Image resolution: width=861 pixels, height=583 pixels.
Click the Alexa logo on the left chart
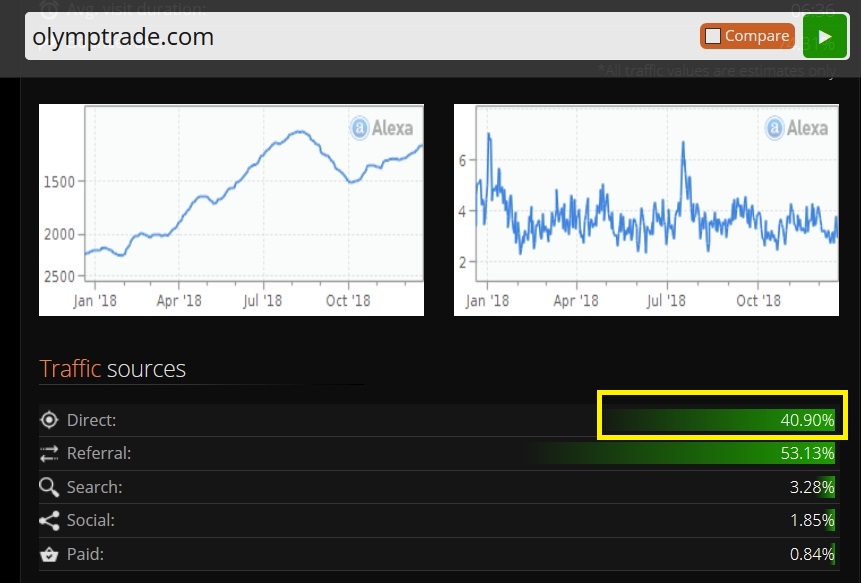(x=382, y=128)
